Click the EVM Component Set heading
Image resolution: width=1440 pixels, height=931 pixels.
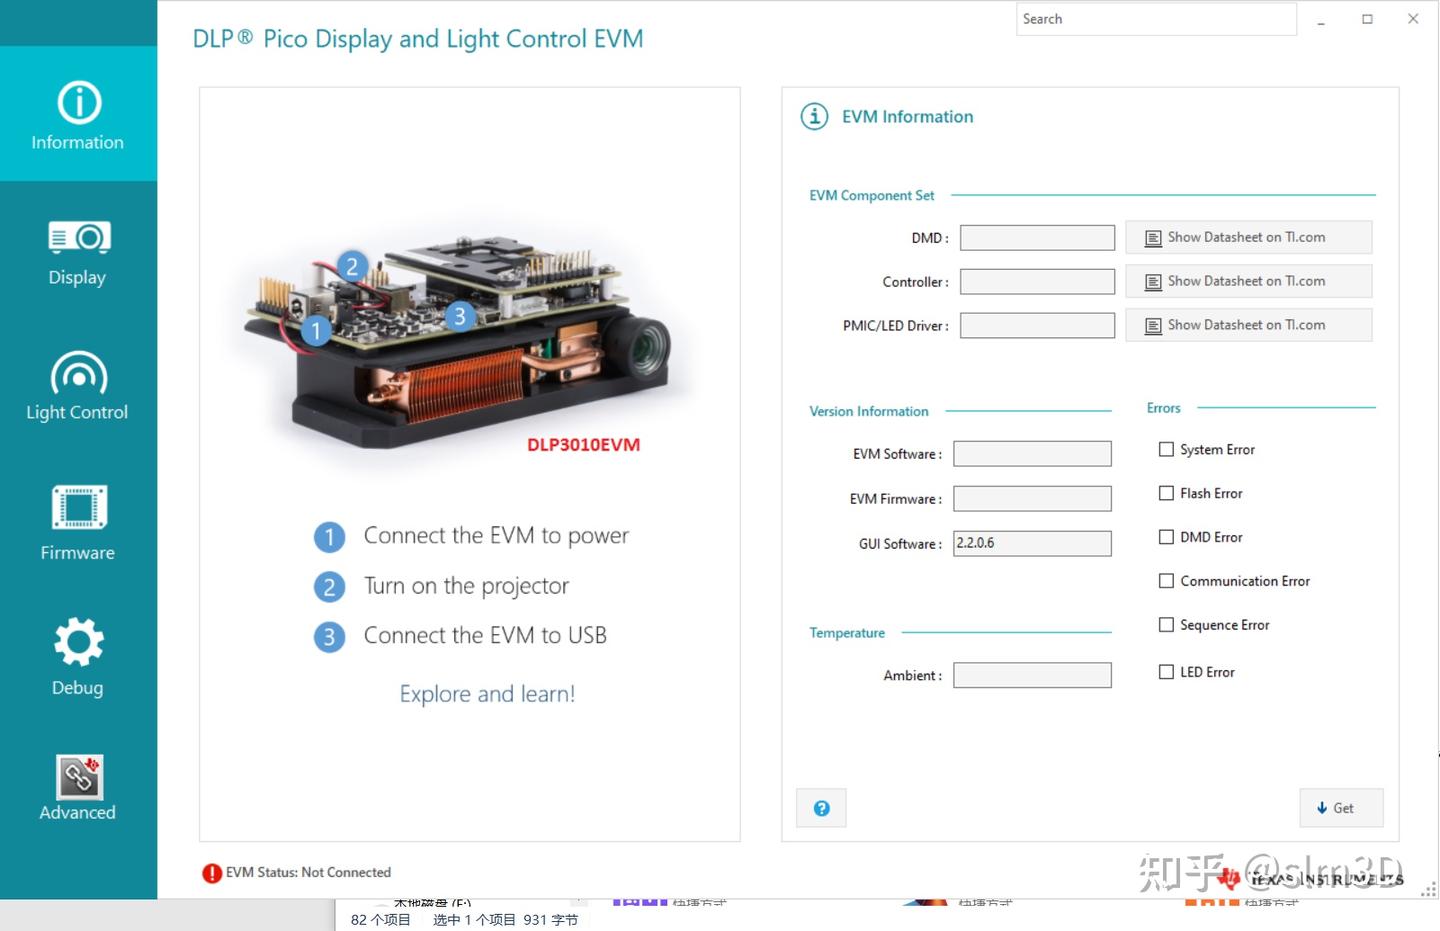coord(872,196)
